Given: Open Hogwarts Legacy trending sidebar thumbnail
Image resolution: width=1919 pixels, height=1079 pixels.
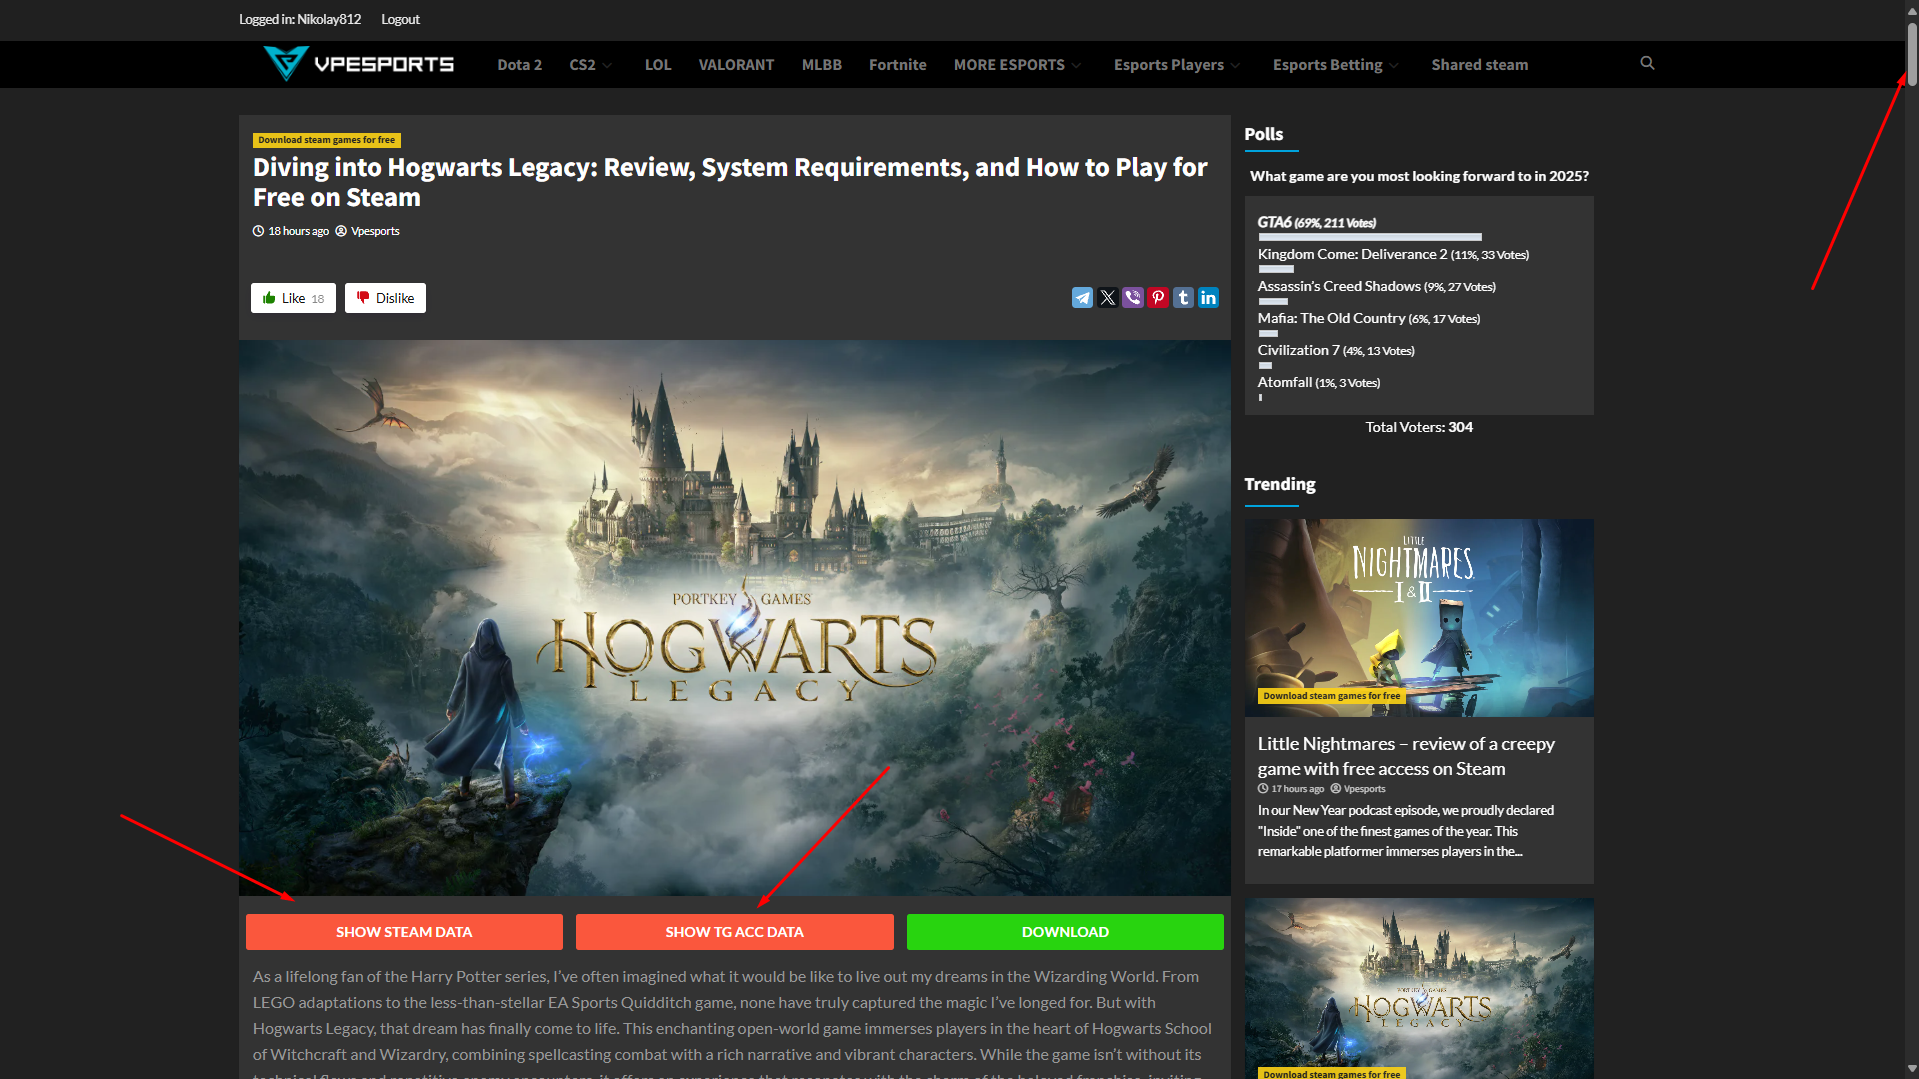Looking at the screenshot, I should [1419, 988].
